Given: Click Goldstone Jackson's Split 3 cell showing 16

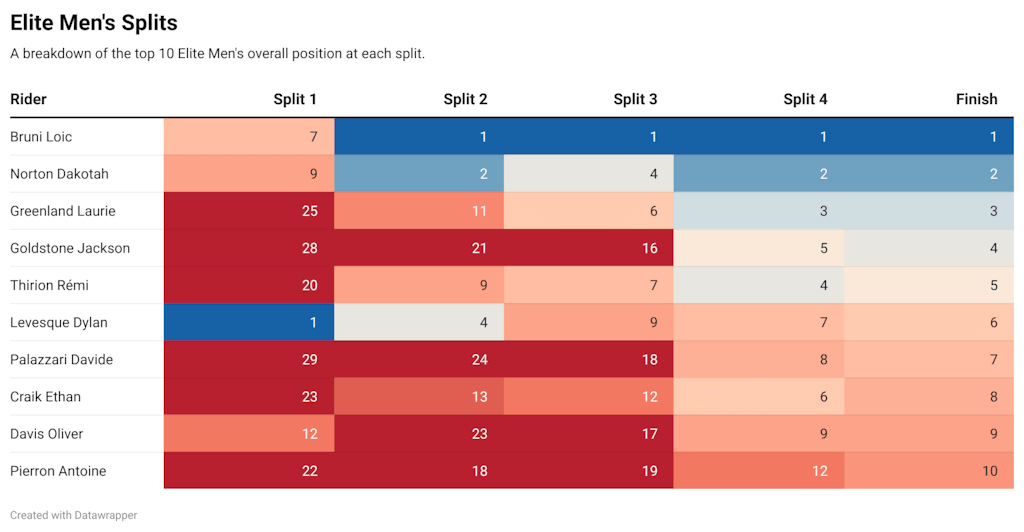Looking at the screenshot, I should click(x=589, y=248).
